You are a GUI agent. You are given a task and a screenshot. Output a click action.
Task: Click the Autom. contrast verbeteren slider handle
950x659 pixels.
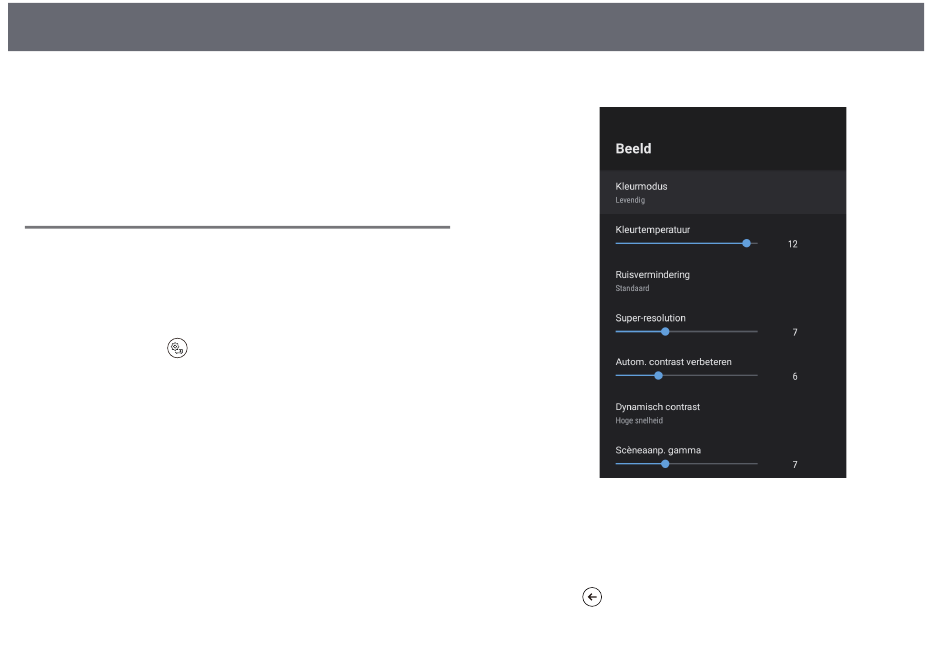[x=658, y=375]
